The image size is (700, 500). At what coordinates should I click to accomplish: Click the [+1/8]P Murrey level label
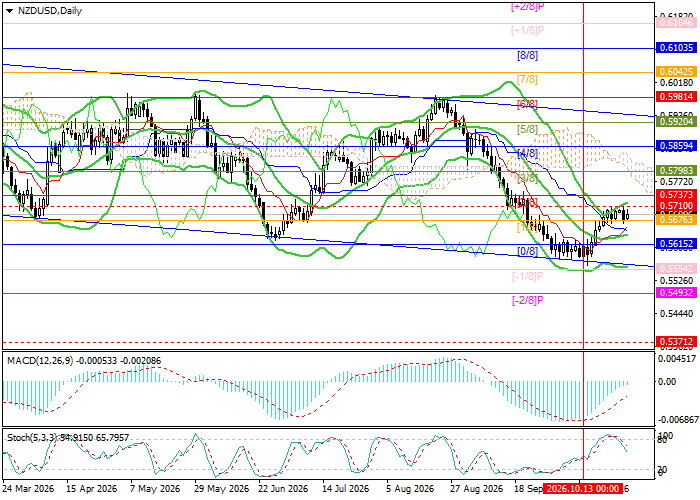point(528,31)
